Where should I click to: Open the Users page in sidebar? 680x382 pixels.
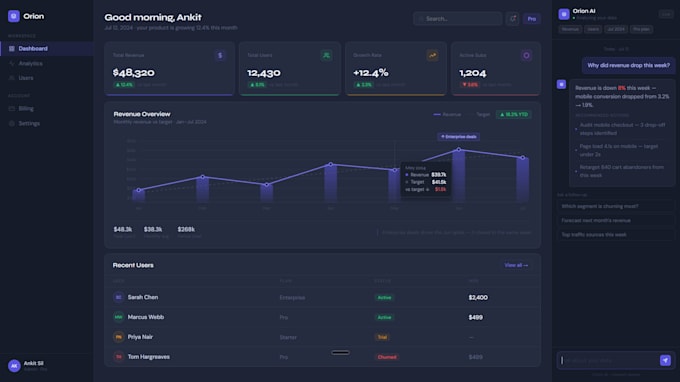pyautogui.click(x=26, y=78)
